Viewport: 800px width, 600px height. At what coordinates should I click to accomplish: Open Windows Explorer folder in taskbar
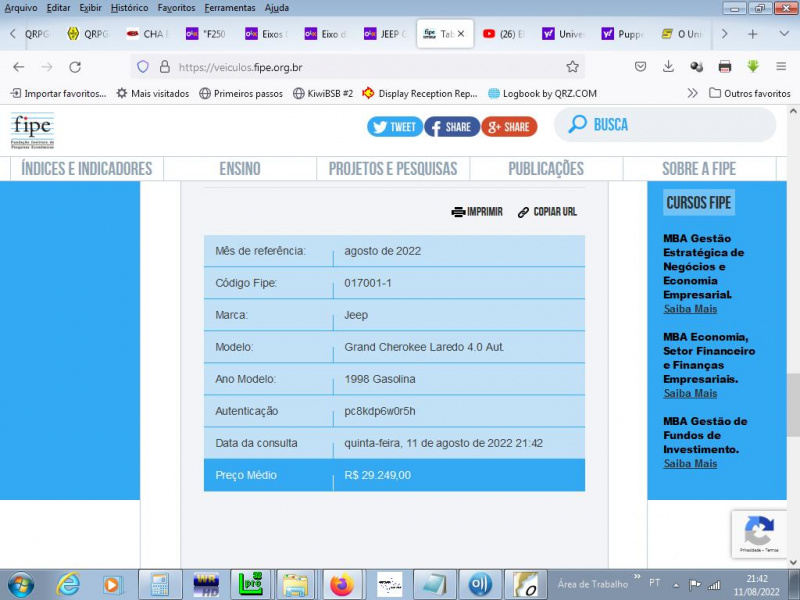296,585
